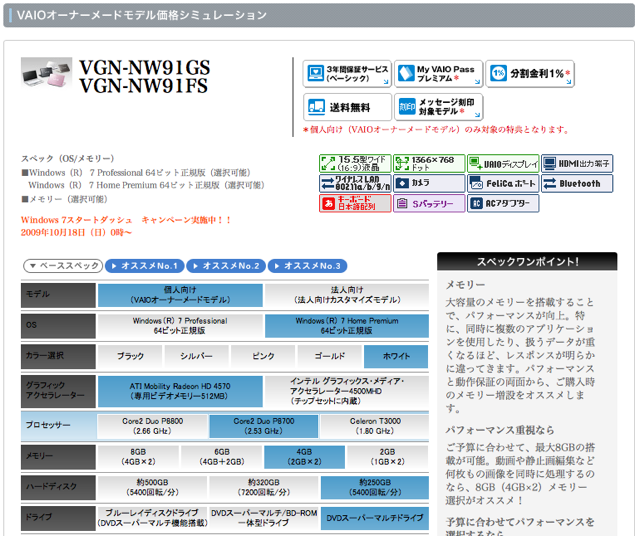This screenshot has height=536, width=640.
Task: Click Windows 7スタートダッシュ campaign text
Action: (127, 220)
